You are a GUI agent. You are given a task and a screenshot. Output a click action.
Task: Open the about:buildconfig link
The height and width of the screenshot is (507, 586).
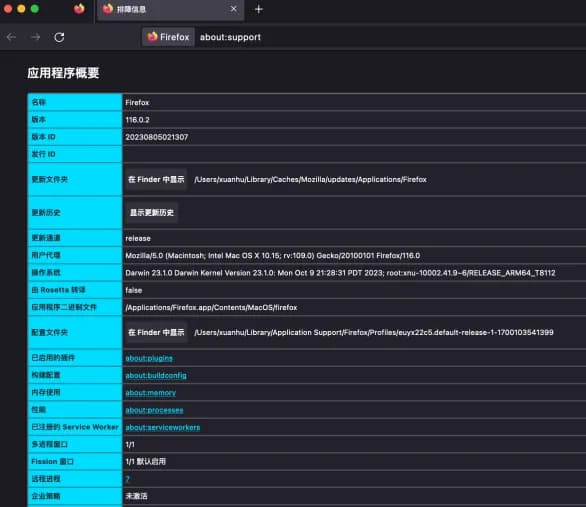point(156,375)
